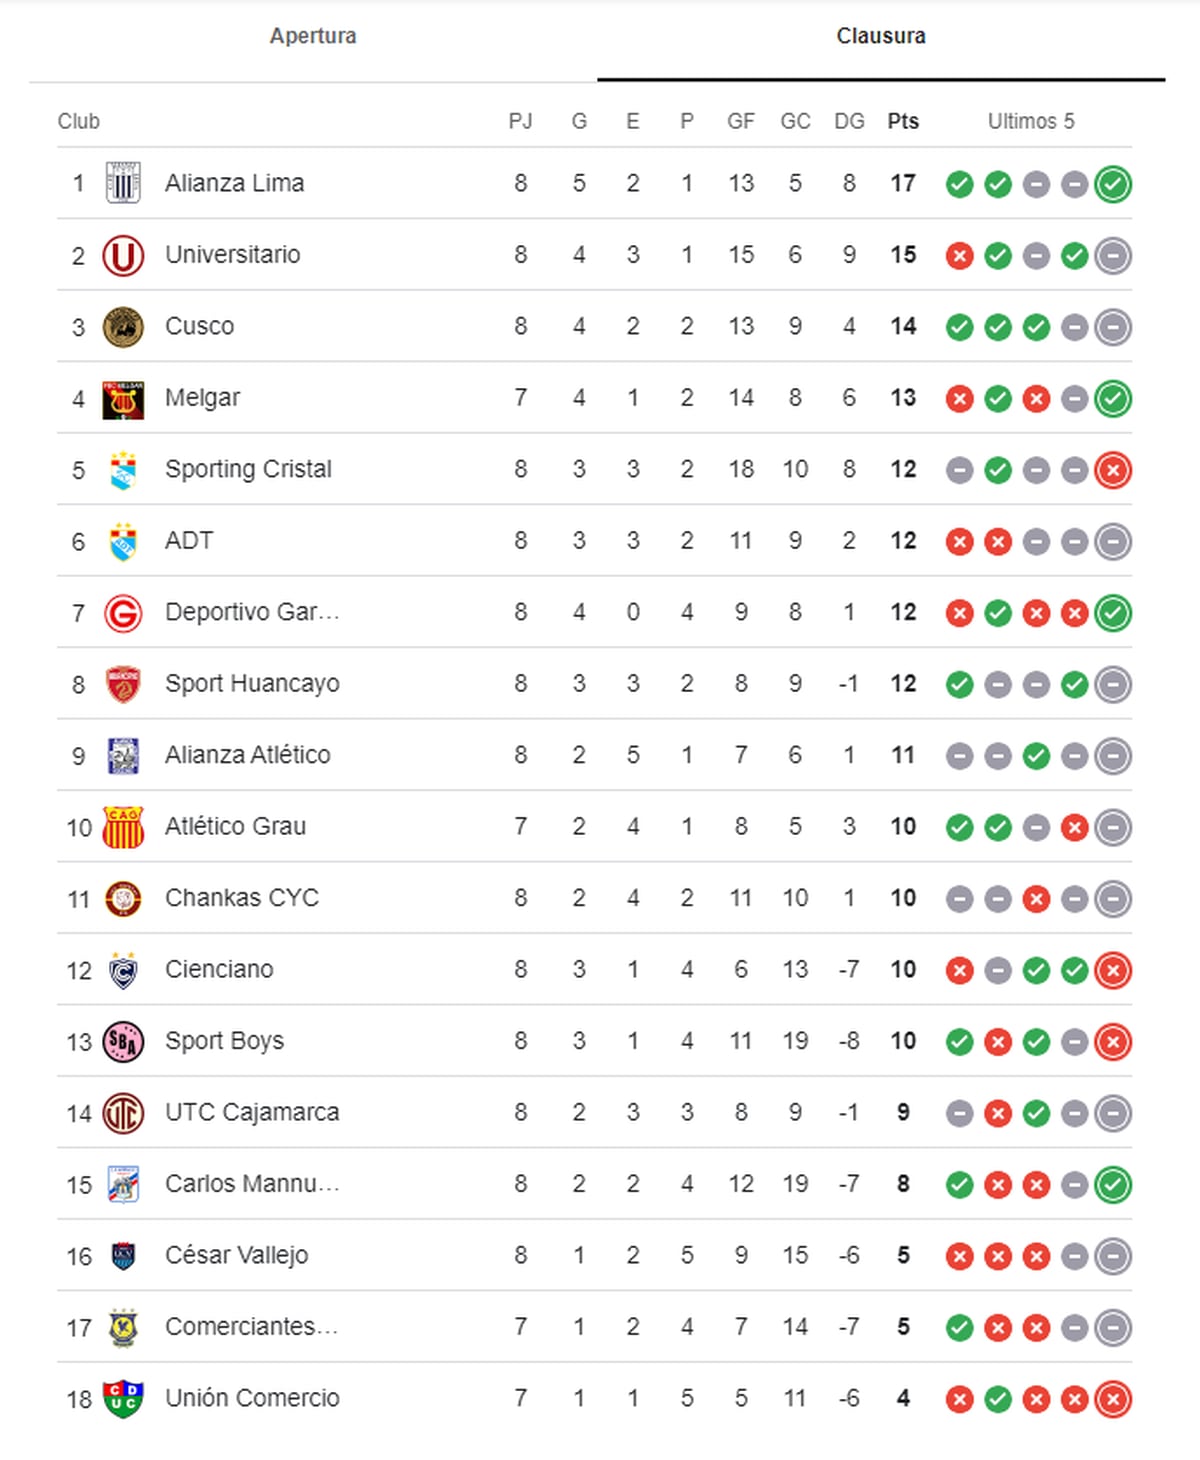The width and height of the screenshot is (1200, 1460).
Task: Click the Atlético Grau striped crest
Action: coord(123,827)
